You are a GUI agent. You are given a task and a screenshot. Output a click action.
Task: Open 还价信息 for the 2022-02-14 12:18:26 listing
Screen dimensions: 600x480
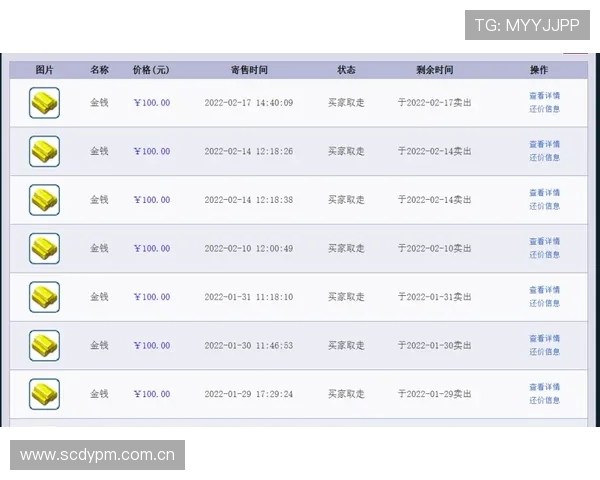tap(545, 158)
